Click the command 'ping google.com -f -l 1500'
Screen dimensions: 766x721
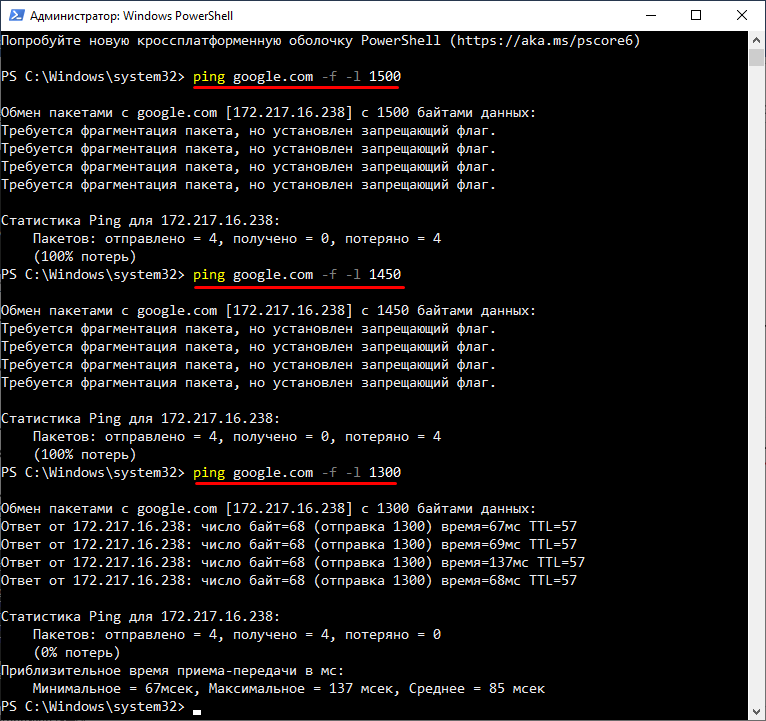click(297, 77)
